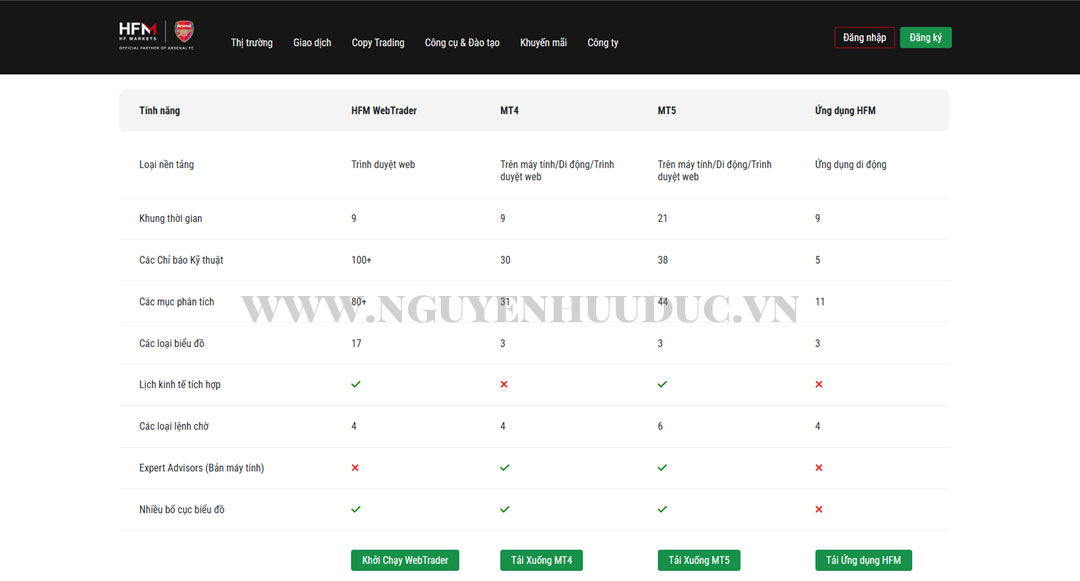Click the Ứng dụng HFM column header
This screenshot has width=1080, height=581.
[x=845, y=110]
